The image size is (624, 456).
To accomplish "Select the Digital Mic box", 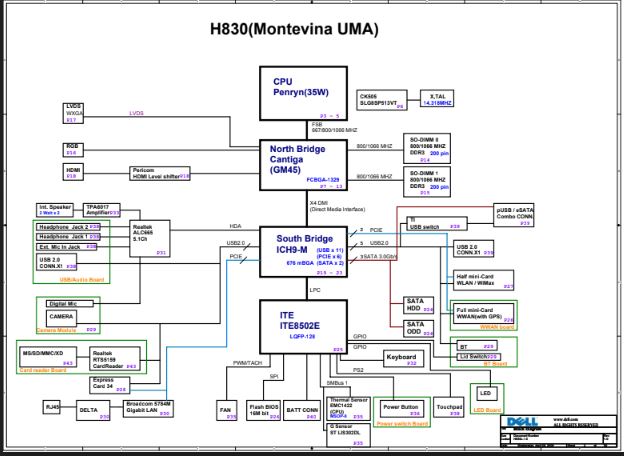I will click(70, 304).
